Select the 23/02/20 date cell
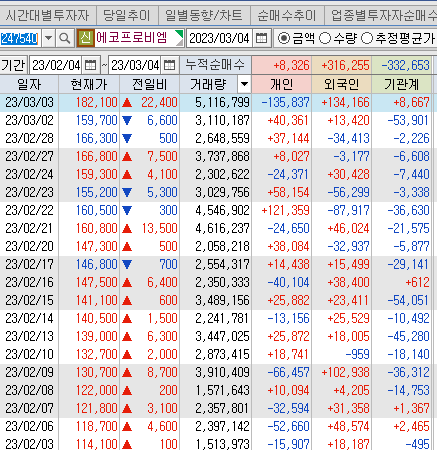The image size is (437, 450). coord(29,246)
